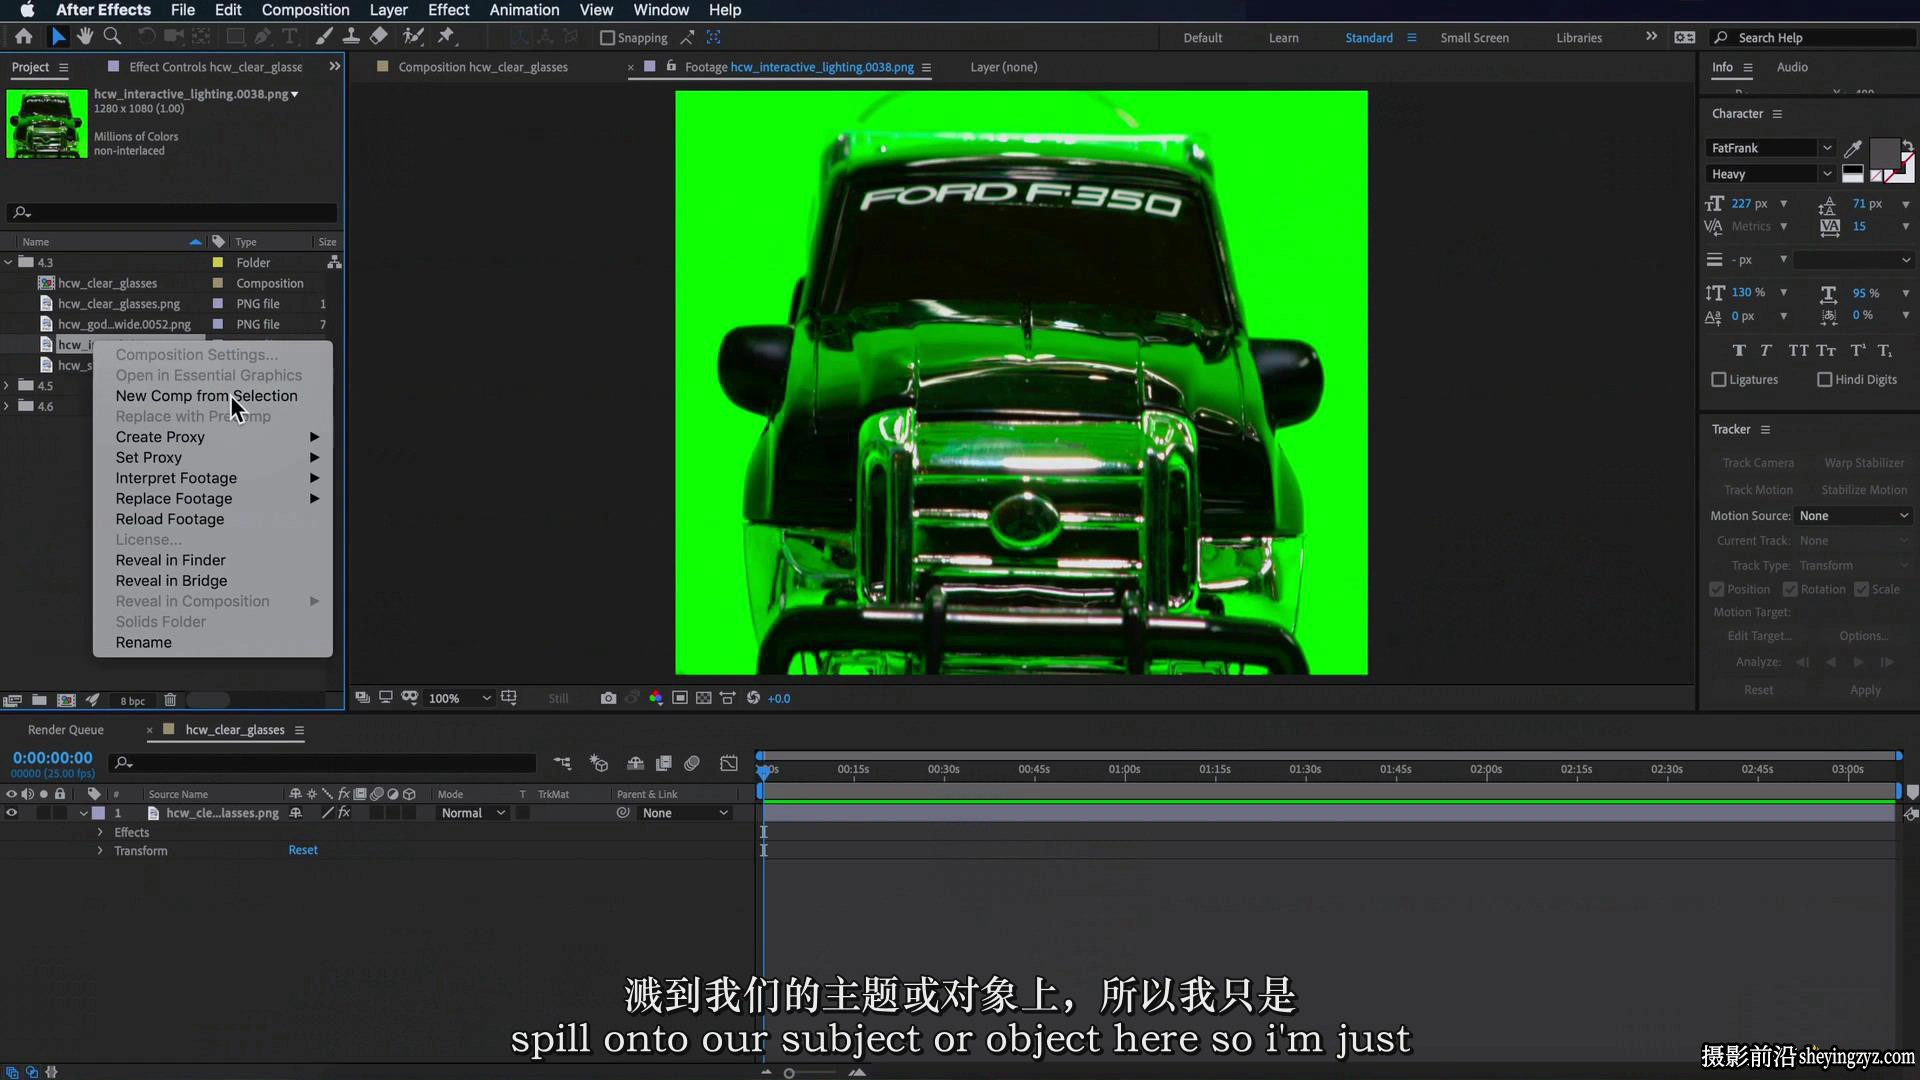Toggle the Scale checkbox in Tracker
Image resolution: width=1920 pixels, height=1080 pixels.
pos(1862,590)
